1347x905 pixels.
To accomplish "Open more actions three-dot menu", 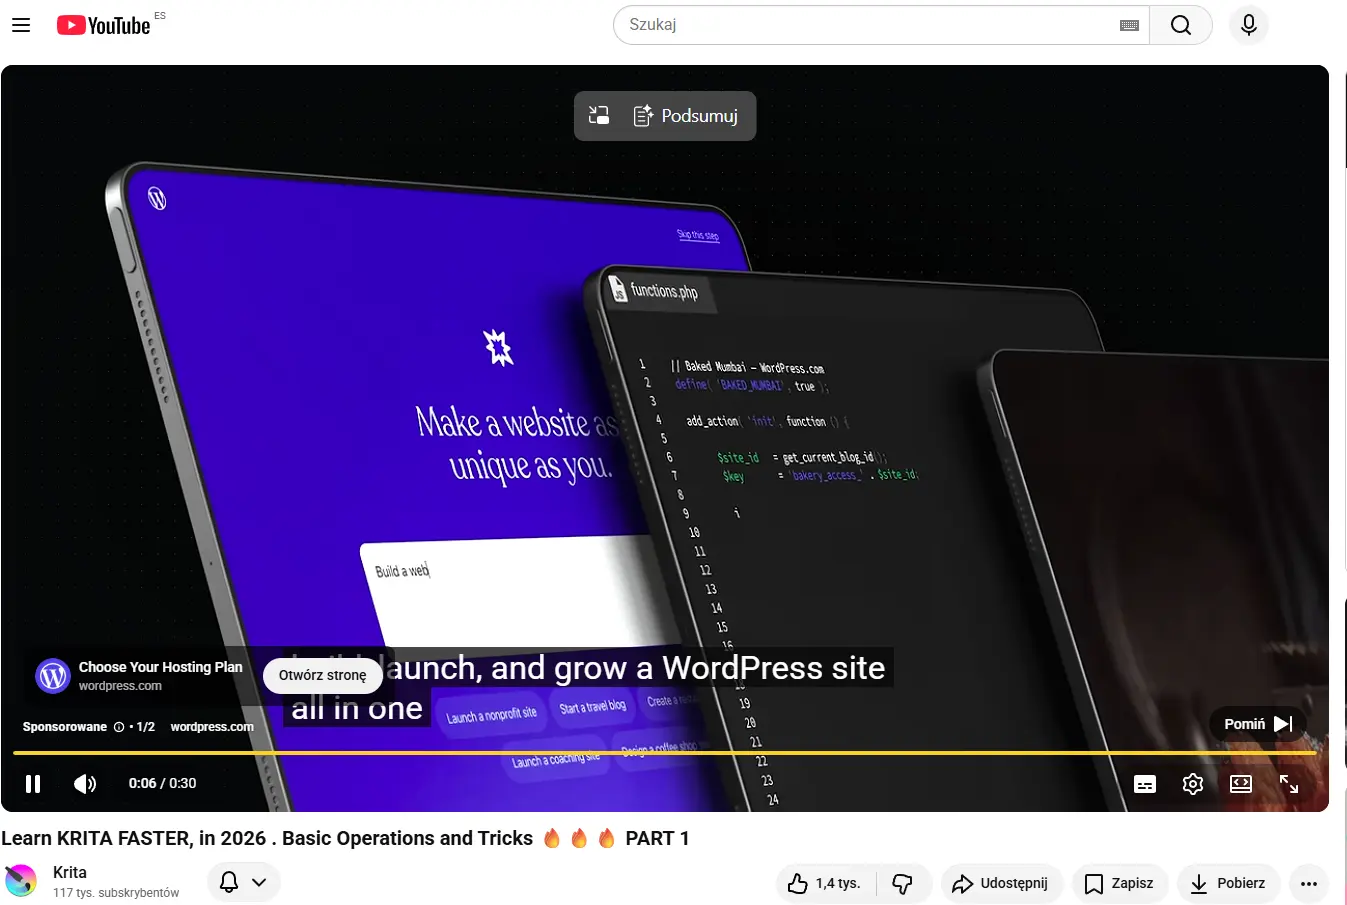I will 1309,883.
